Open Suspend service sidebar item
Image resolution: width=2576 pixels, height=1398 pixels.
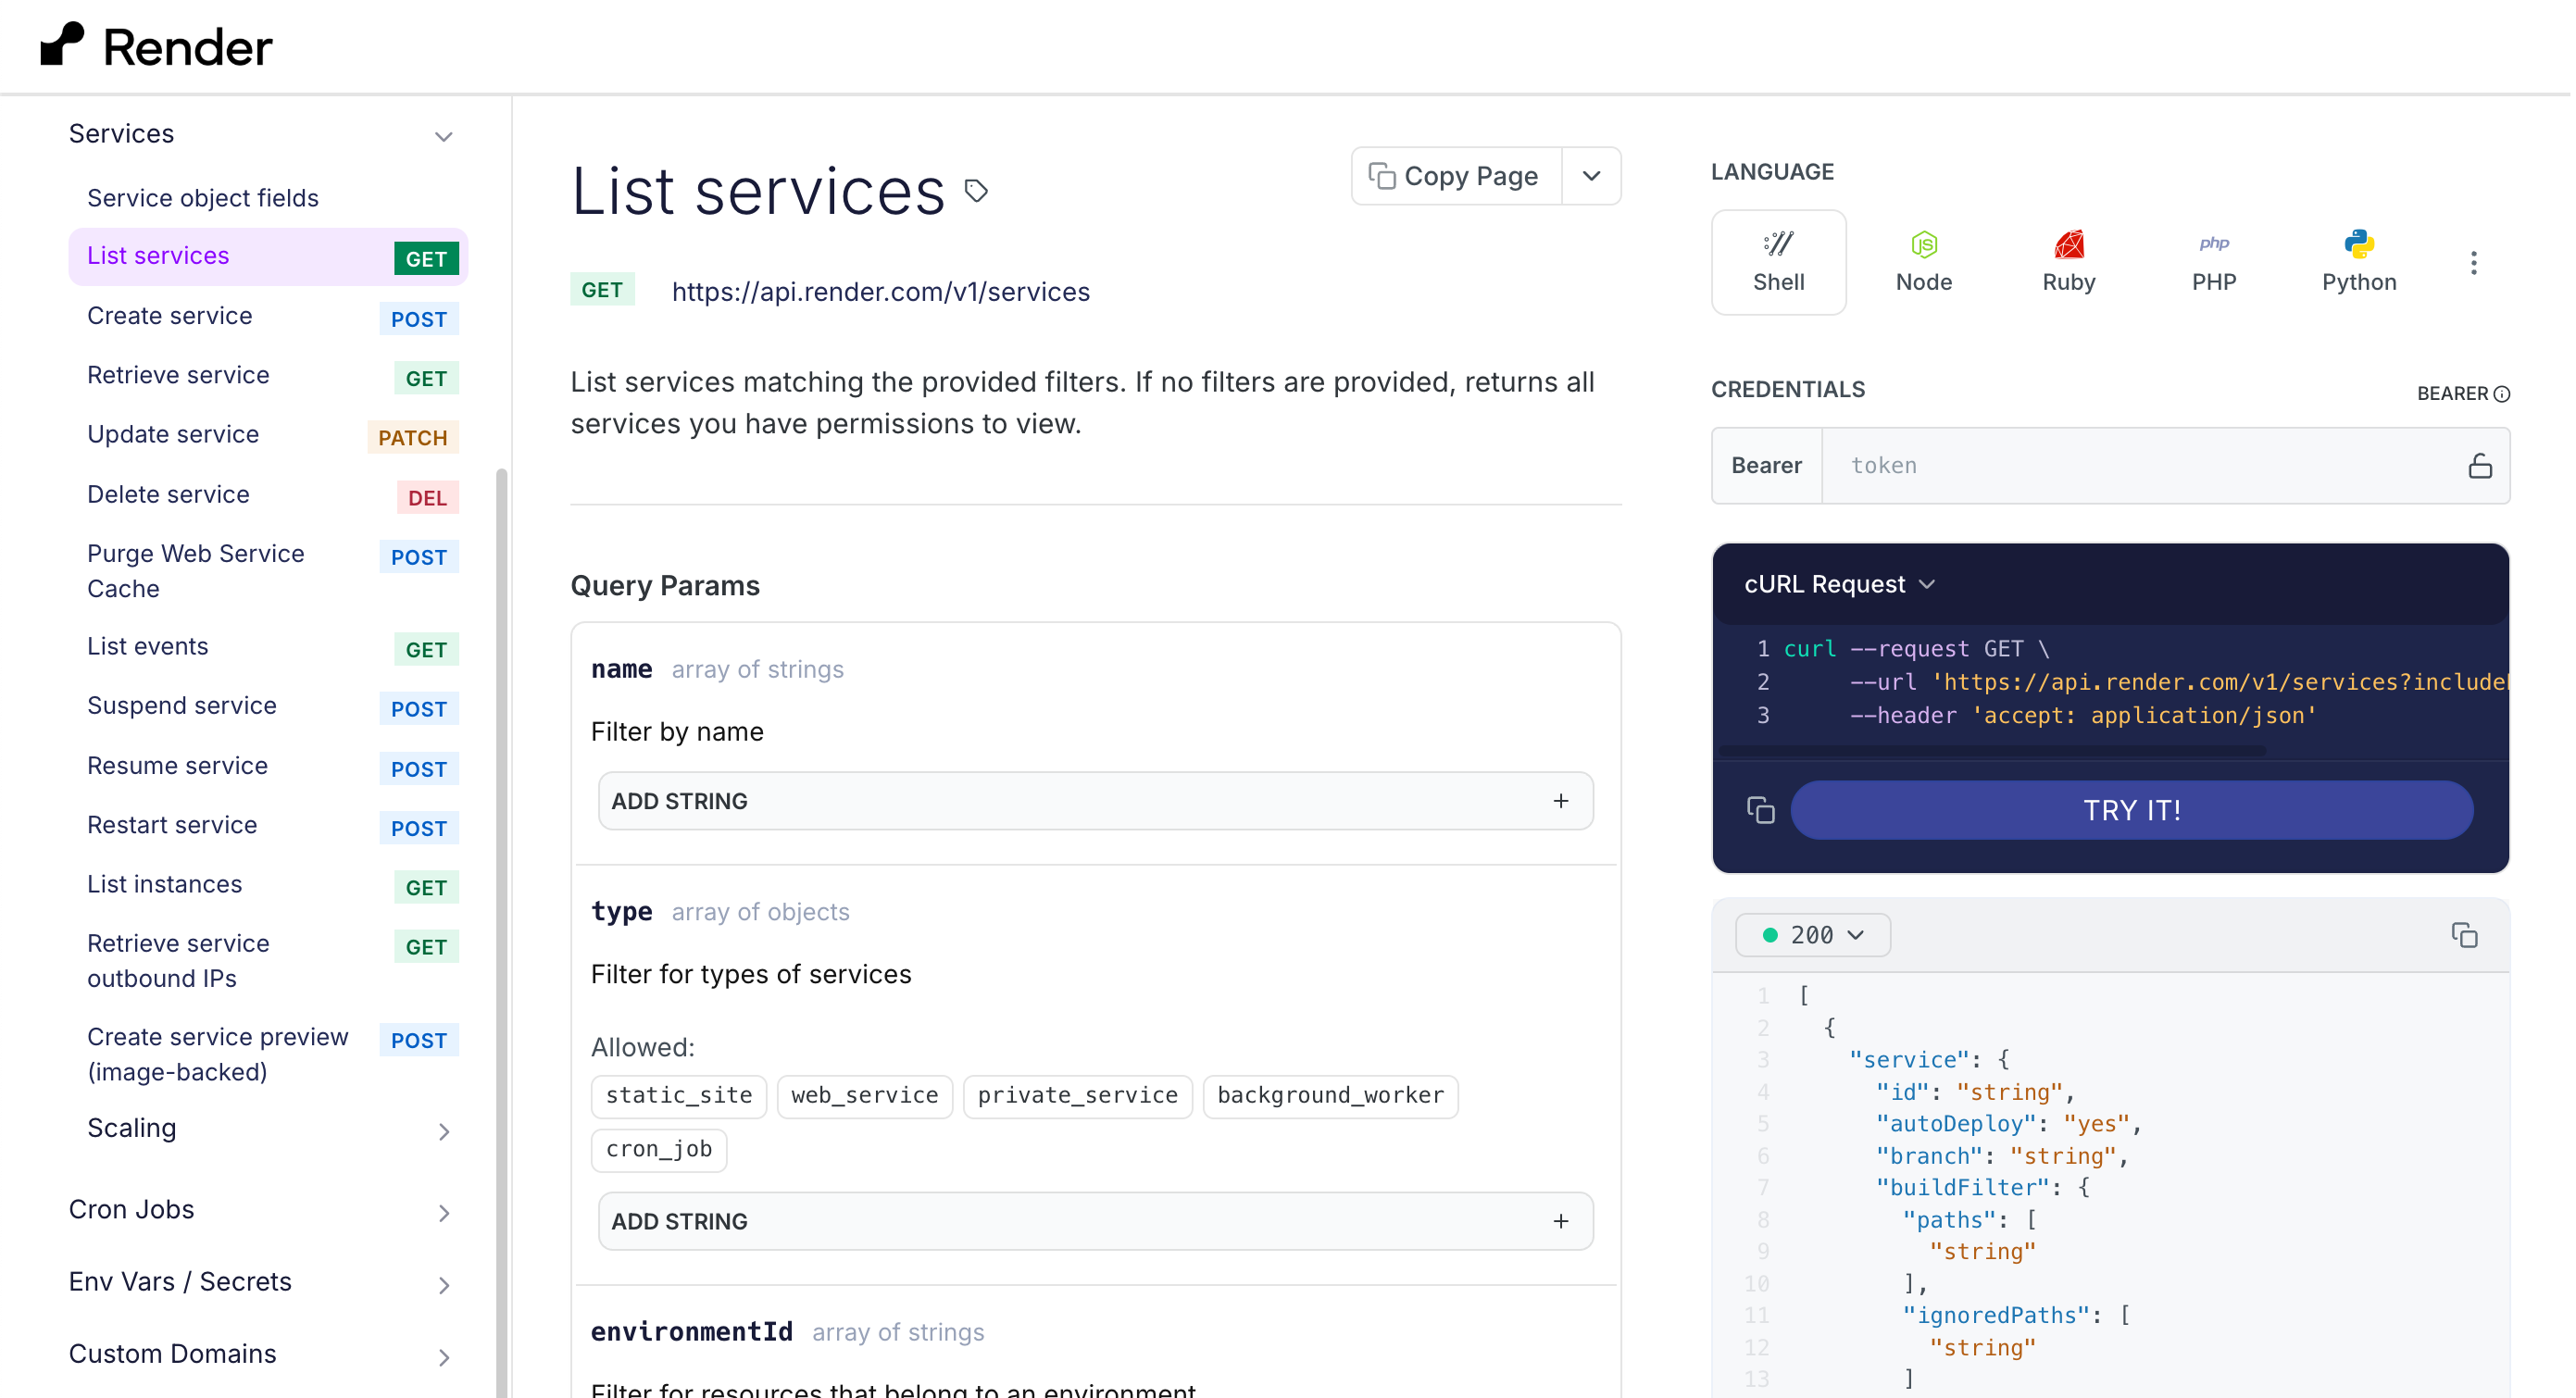[x=268, y=707]
